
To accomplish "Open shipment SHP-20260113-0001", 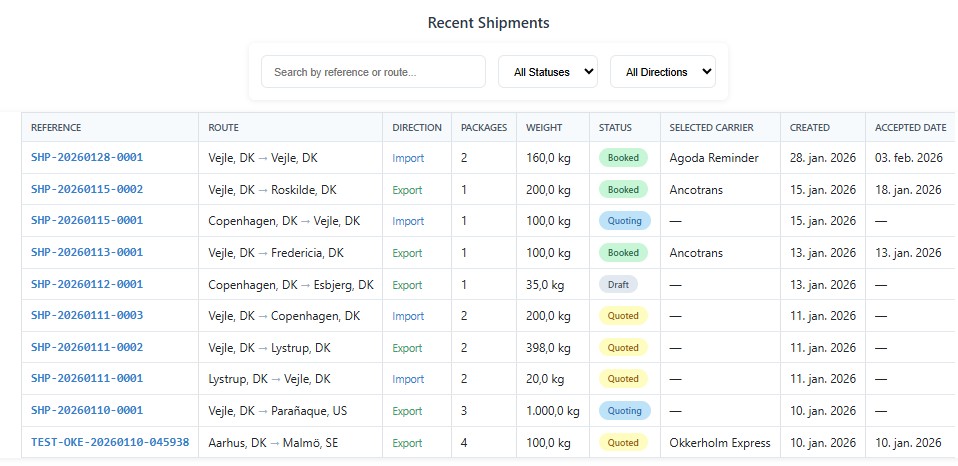I will click(x=87, y=252).
